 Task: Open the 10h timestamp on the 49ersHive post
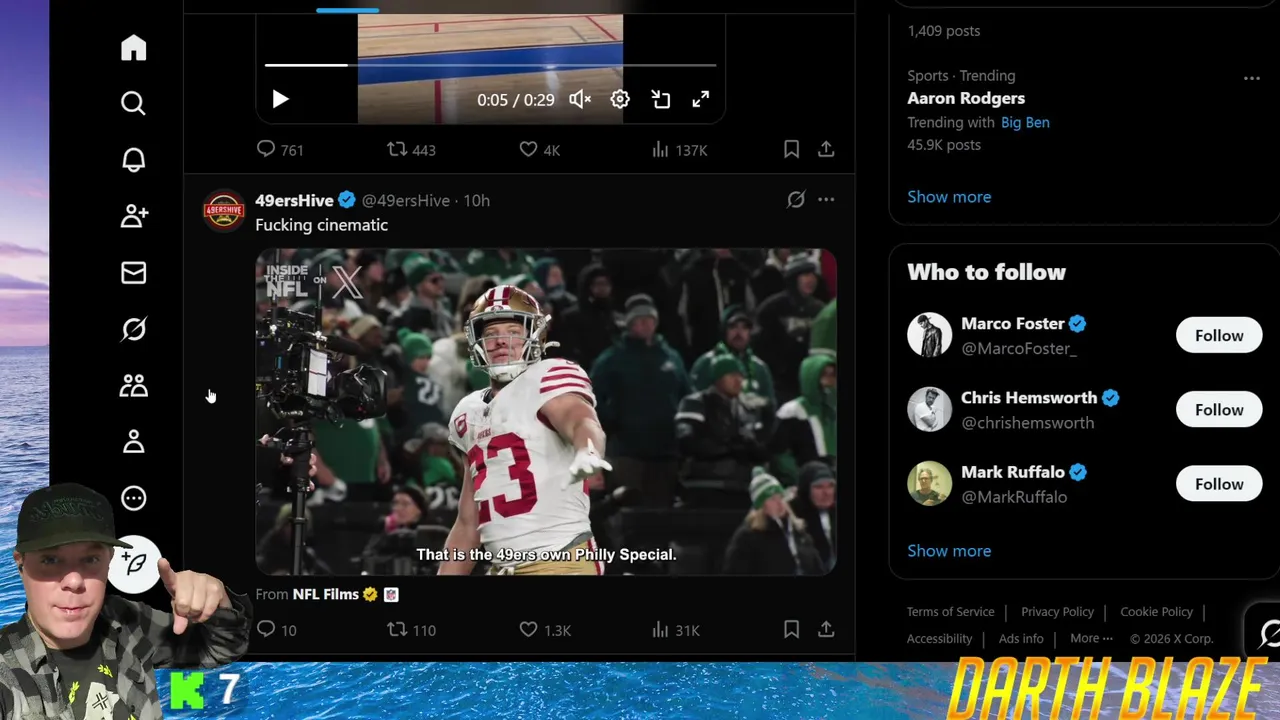476,200
